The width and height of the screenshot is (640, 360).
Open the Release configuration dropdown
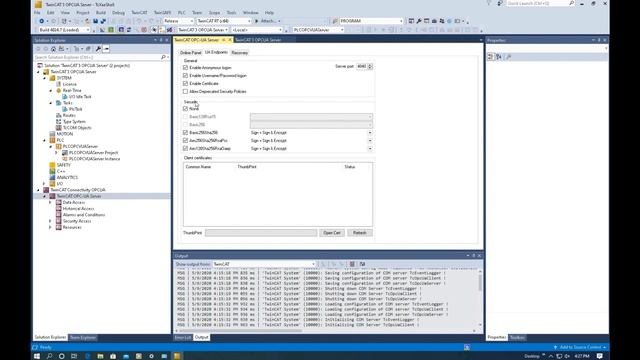(x=178, y=21)
